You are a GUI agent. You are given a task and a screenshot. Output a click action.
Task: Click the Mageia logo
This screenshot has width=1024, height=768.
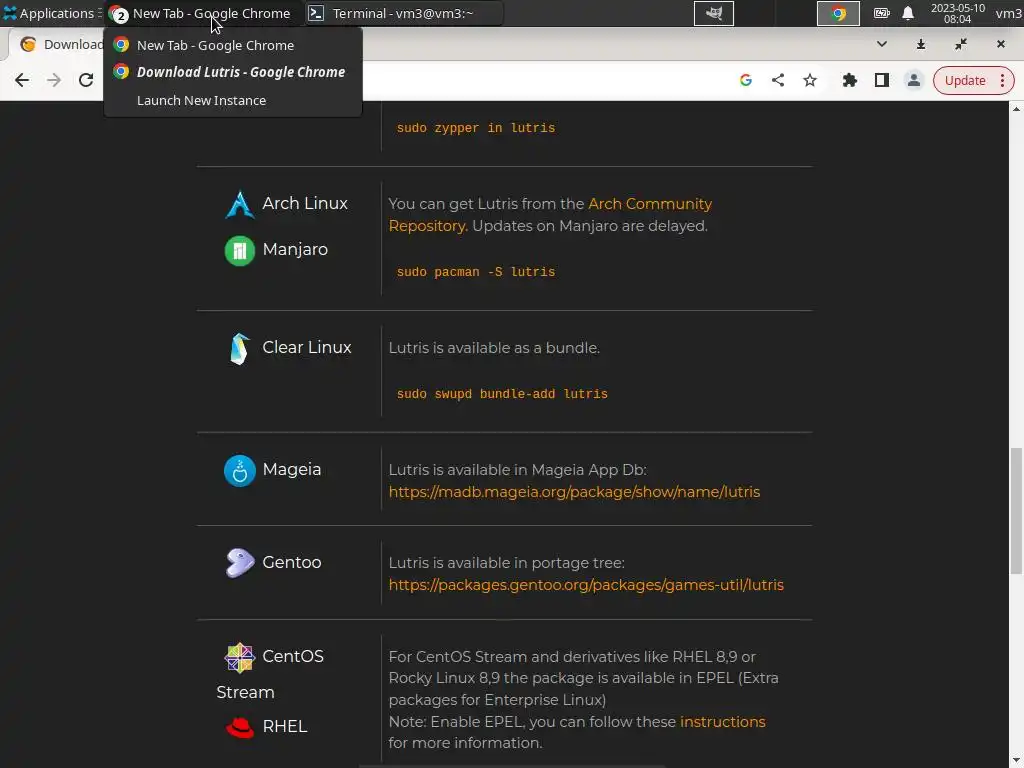point(240,471)
